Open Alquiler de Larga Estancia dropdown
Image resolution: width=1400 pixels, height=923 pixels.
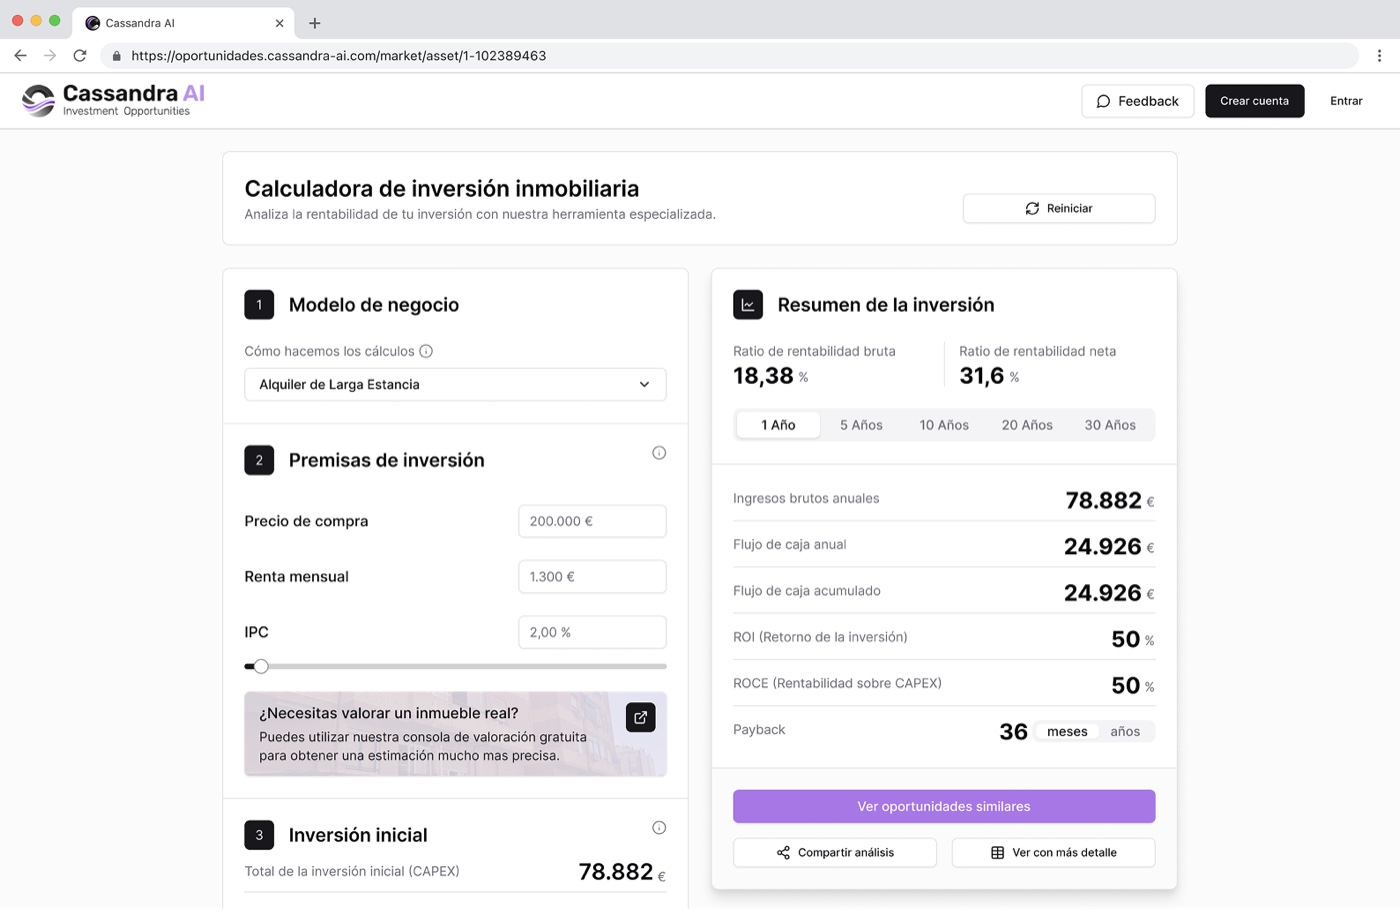click(455, 384)
